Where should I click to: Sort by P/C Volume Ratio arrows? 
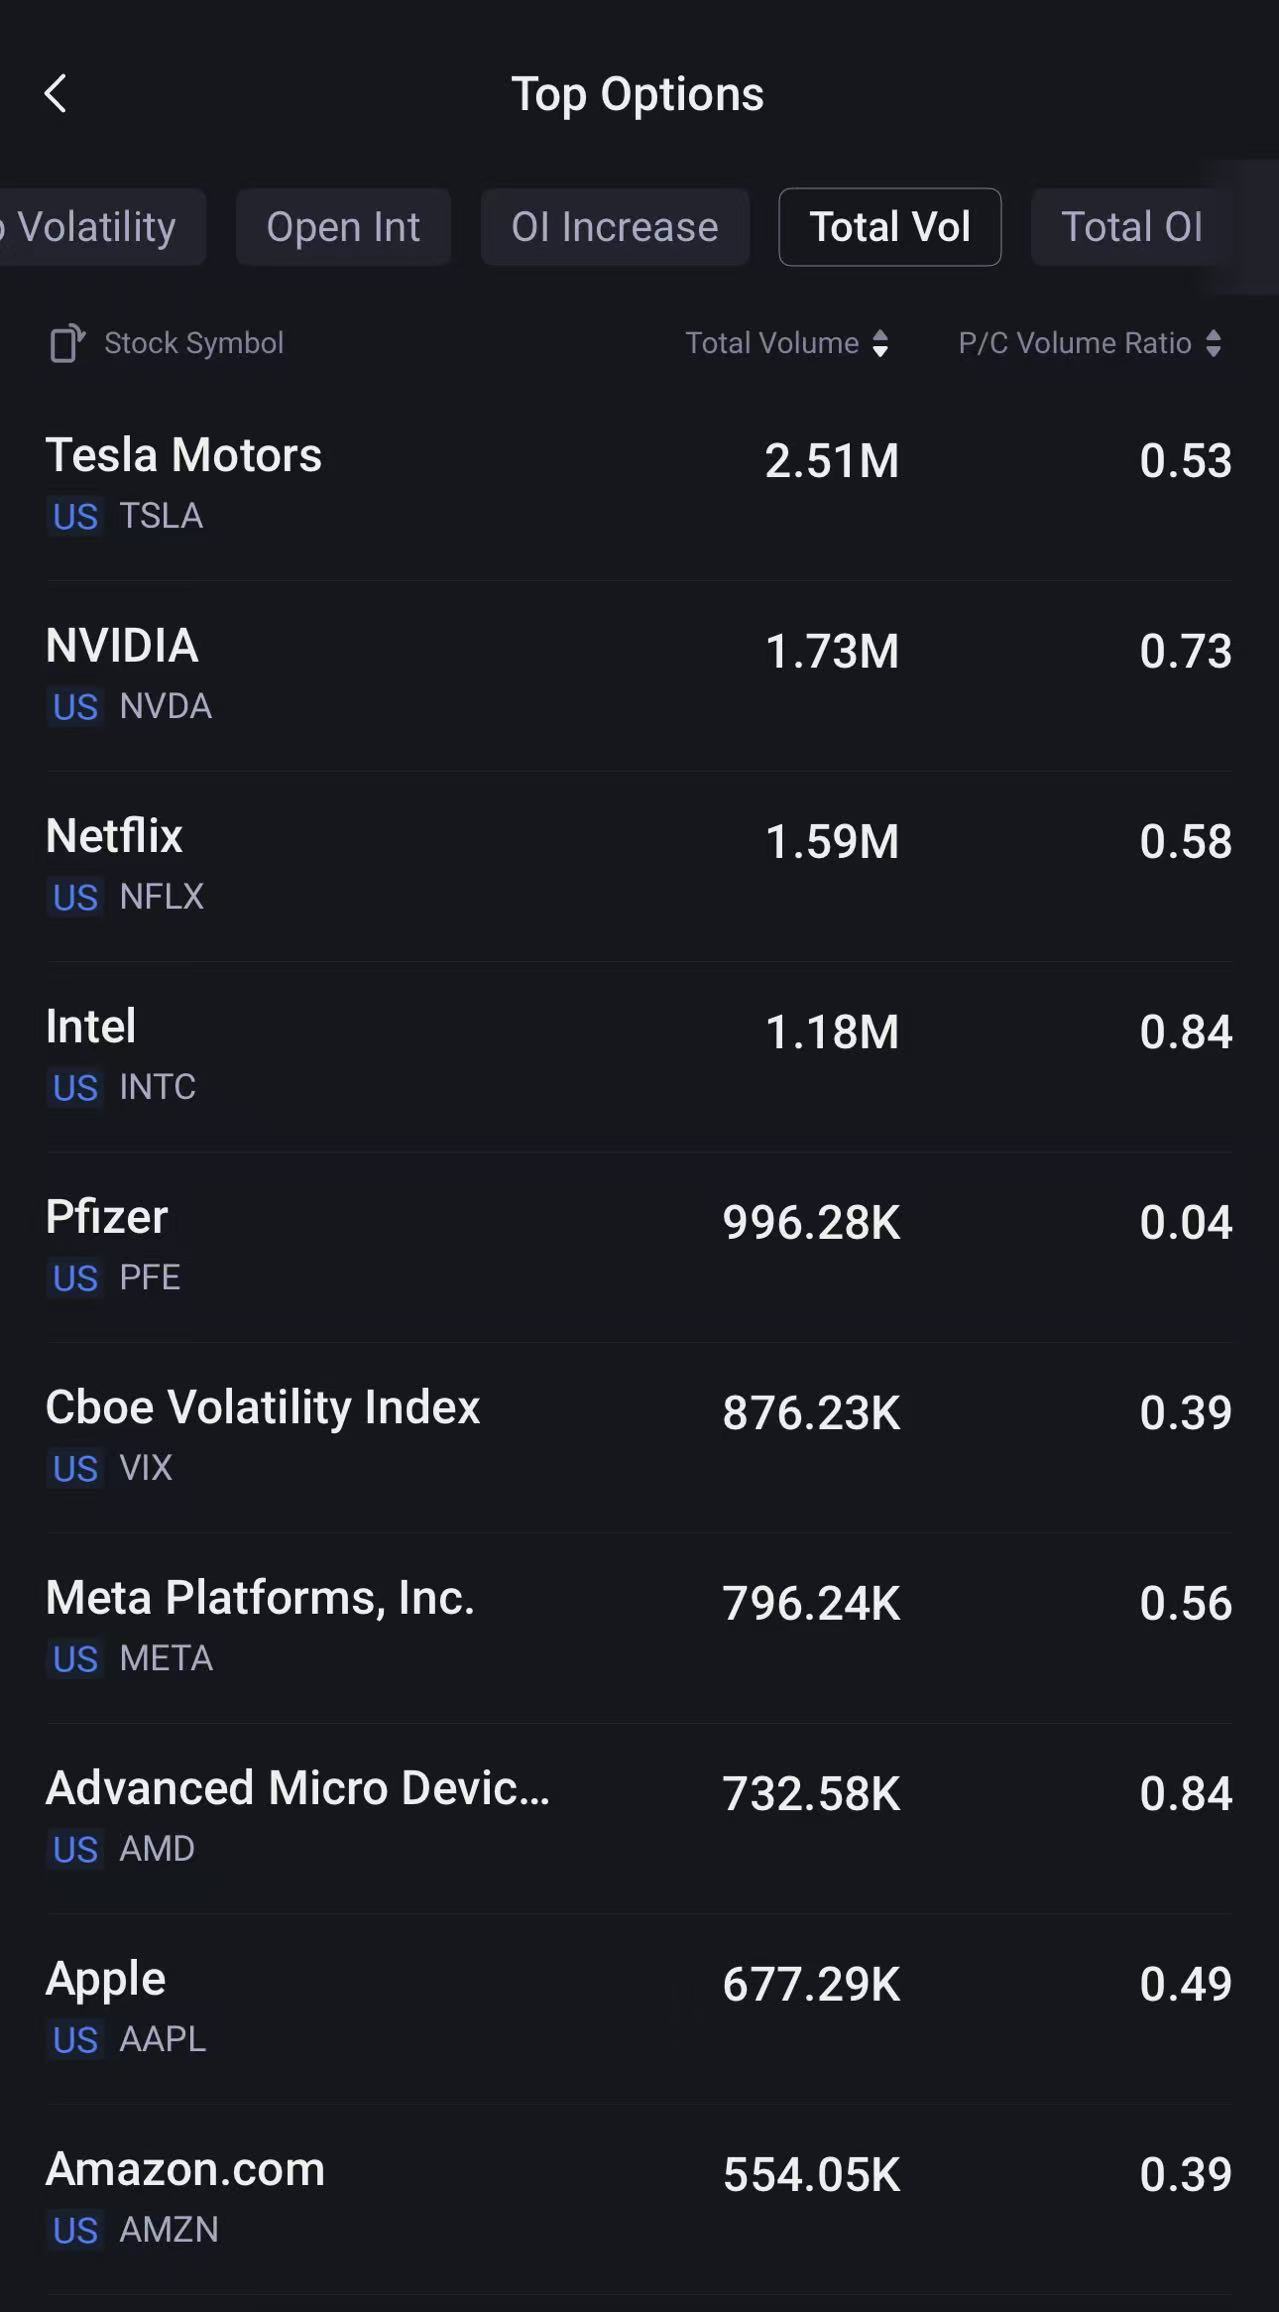coord(1213,343)
